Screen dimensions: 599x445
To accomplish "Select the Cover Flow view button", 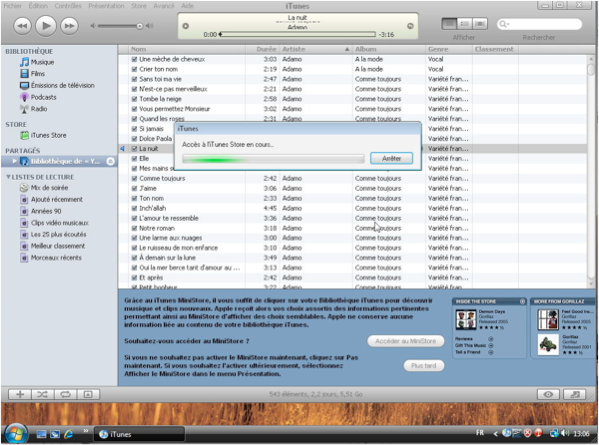I will [x=480, y=24].
